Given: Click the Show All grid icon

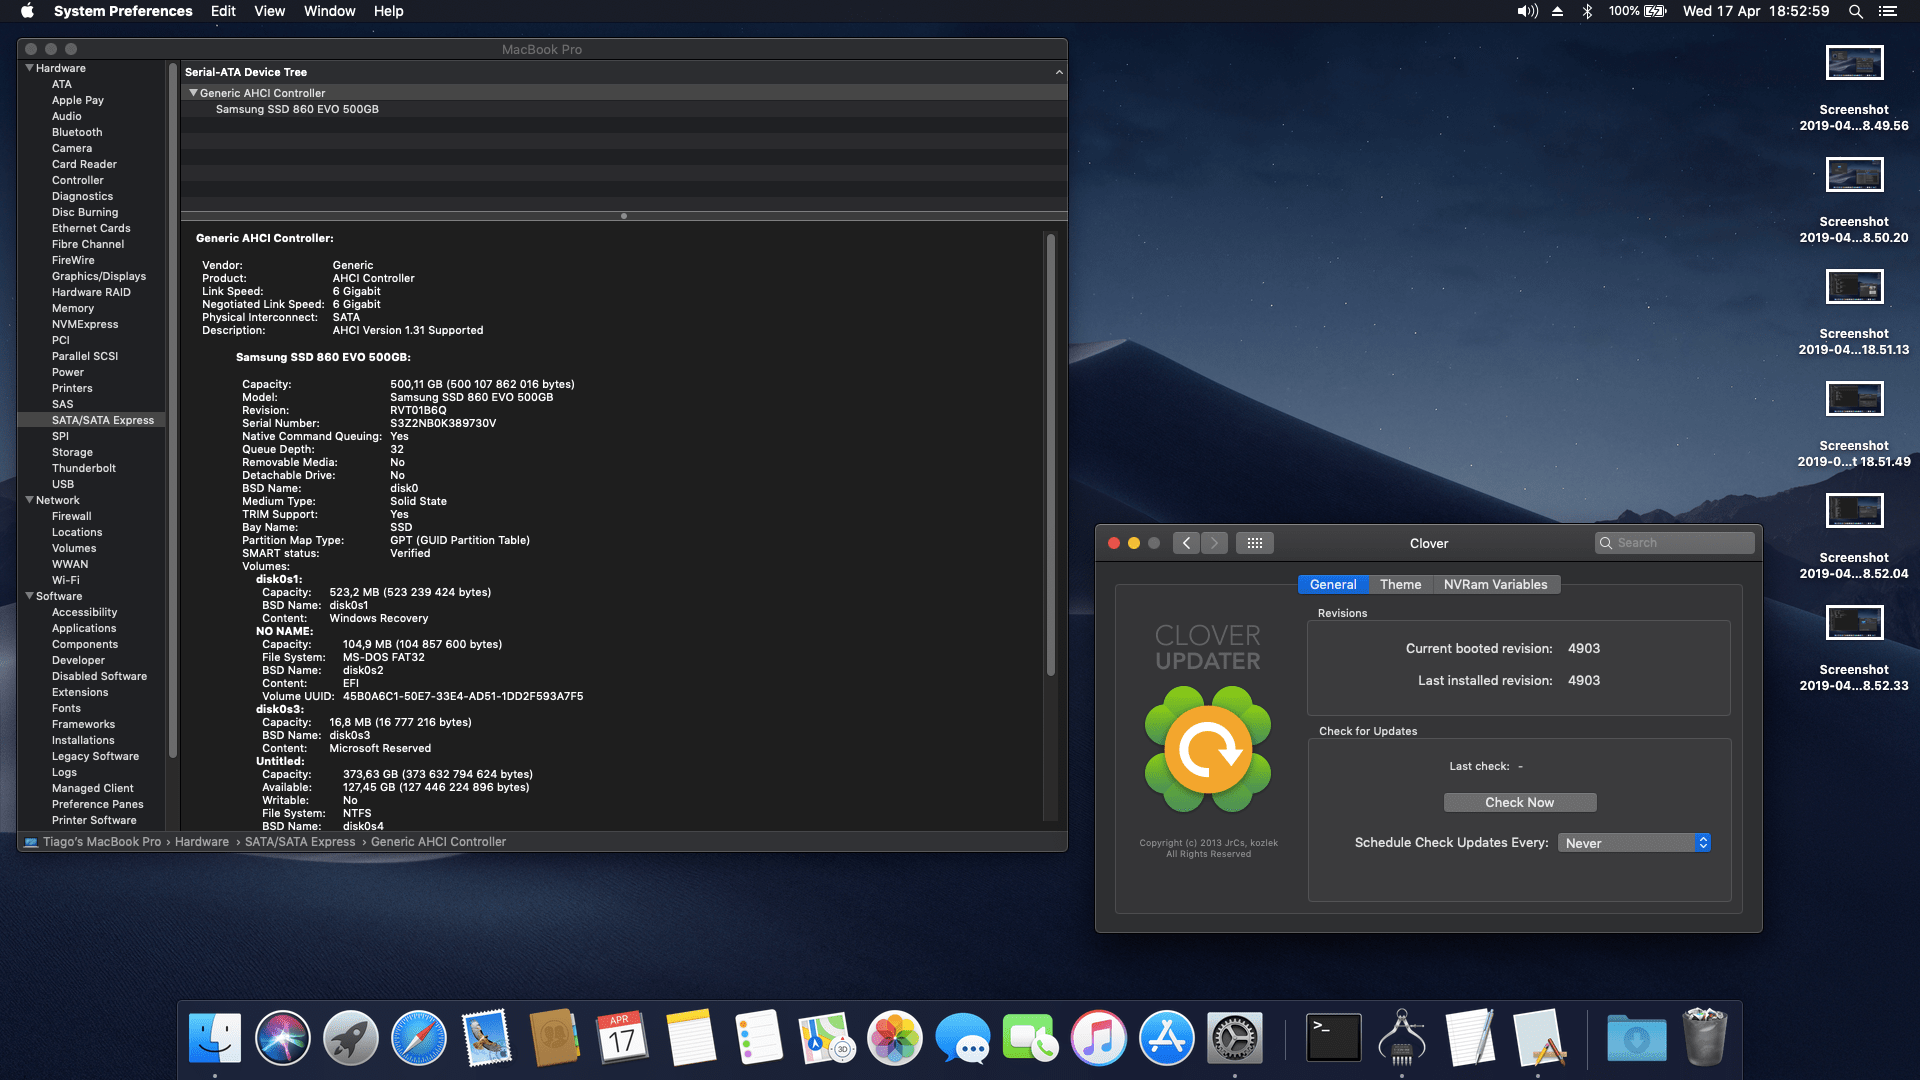Looking at the screenshot, I should tap(1254, 543).
